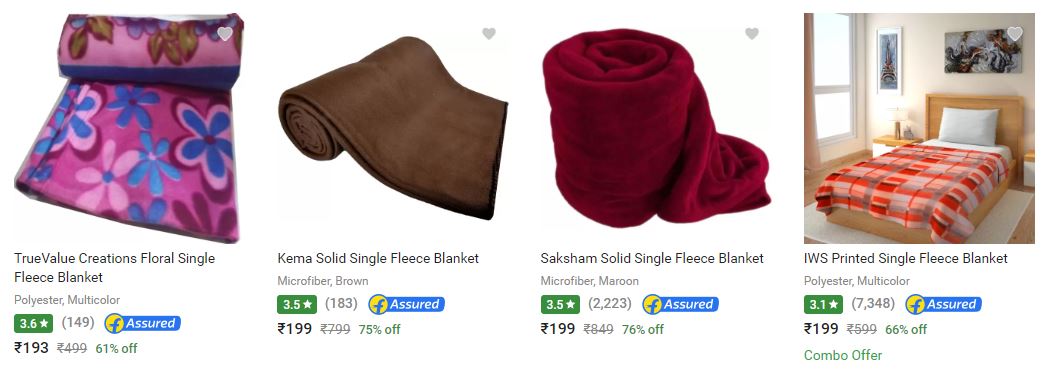Image resolution: width=1042 pixels, height=369 pixels.
Task: View the pink floral blanket product image
Action: 128,128
